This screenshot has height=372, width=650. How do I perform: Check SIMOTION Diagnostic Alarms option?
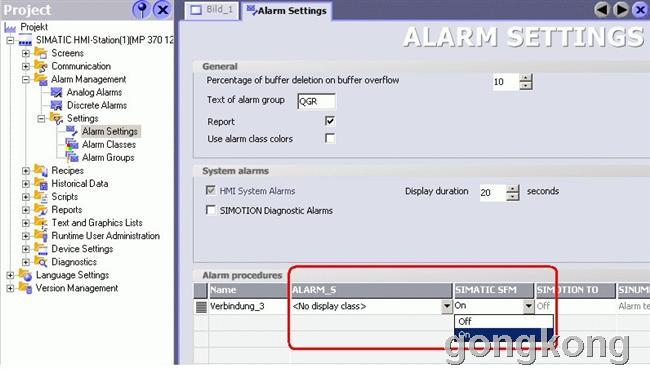pyautogui.click(x=211, y=210)
